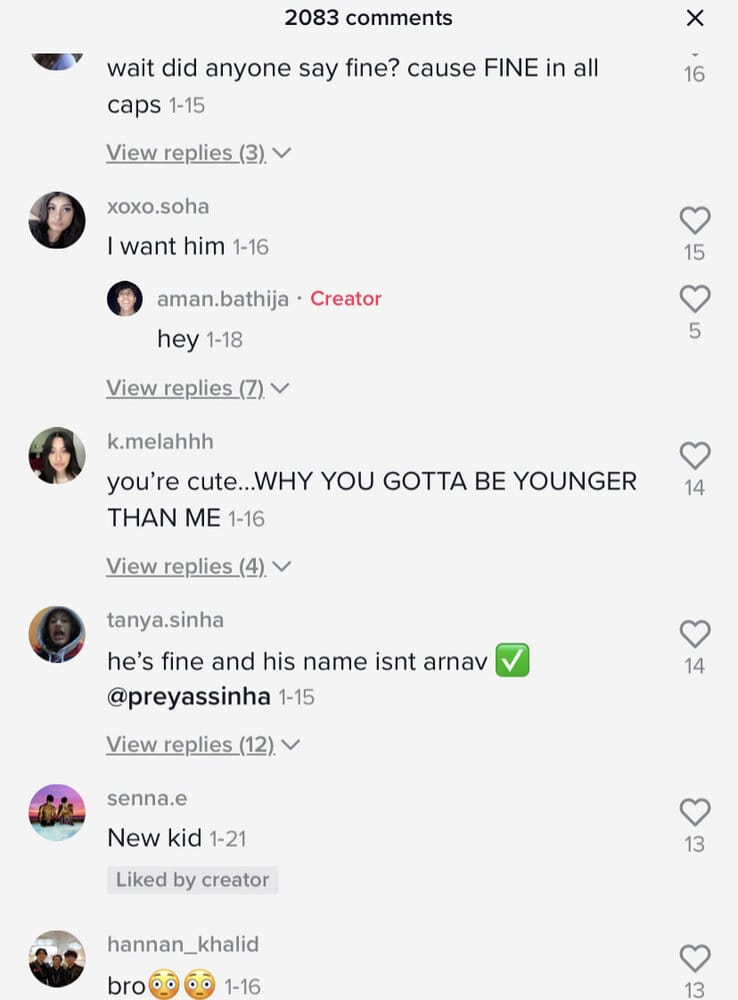Open the aman.bathija creator username

223,299
